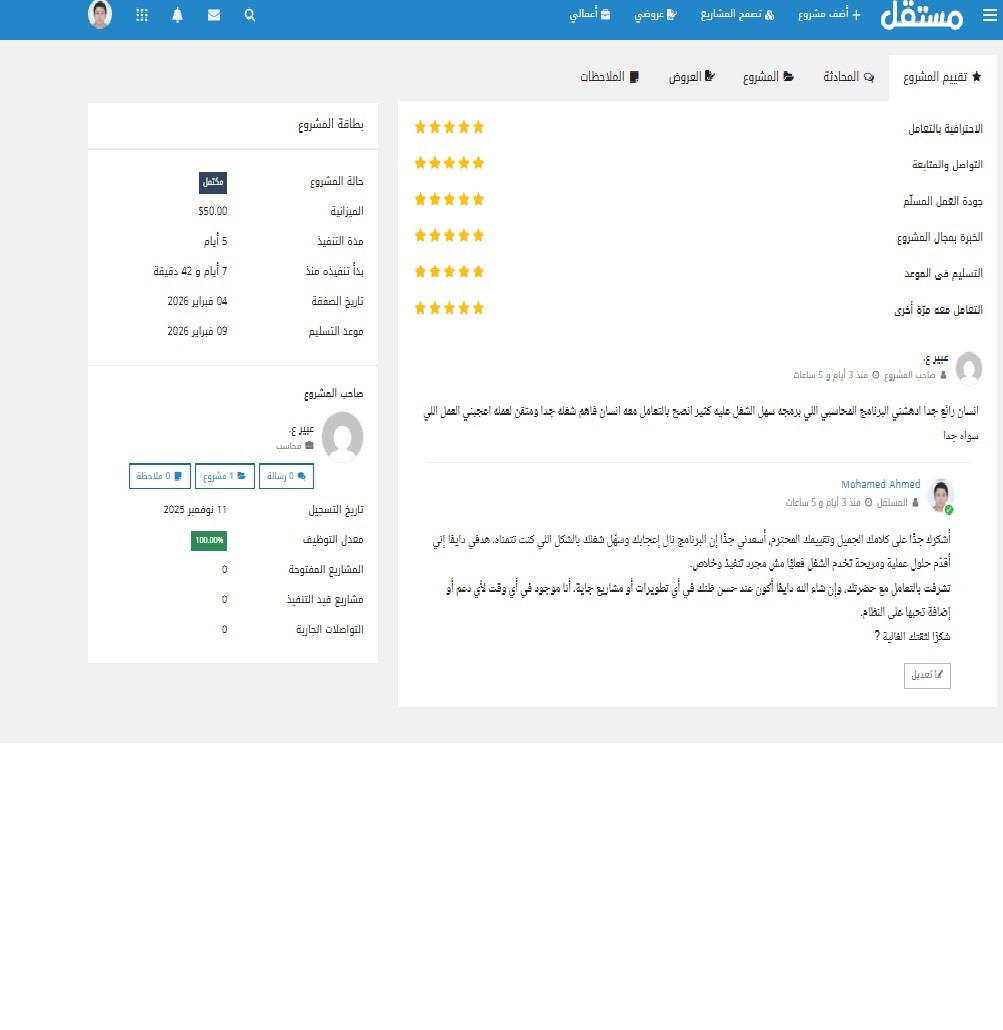Select the تقييم المشروع tab
Image resolution: width=1003 pixels, height=1030 pixels.
pos(942,78)
